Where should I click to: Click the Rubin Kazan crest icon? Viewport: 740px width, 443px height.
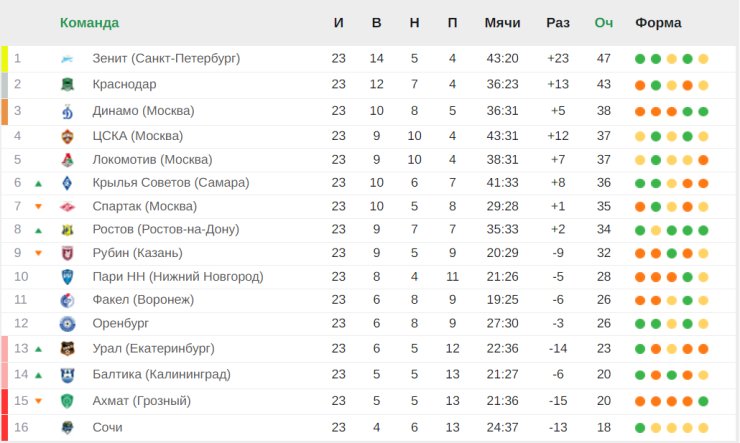pos(67,253)
